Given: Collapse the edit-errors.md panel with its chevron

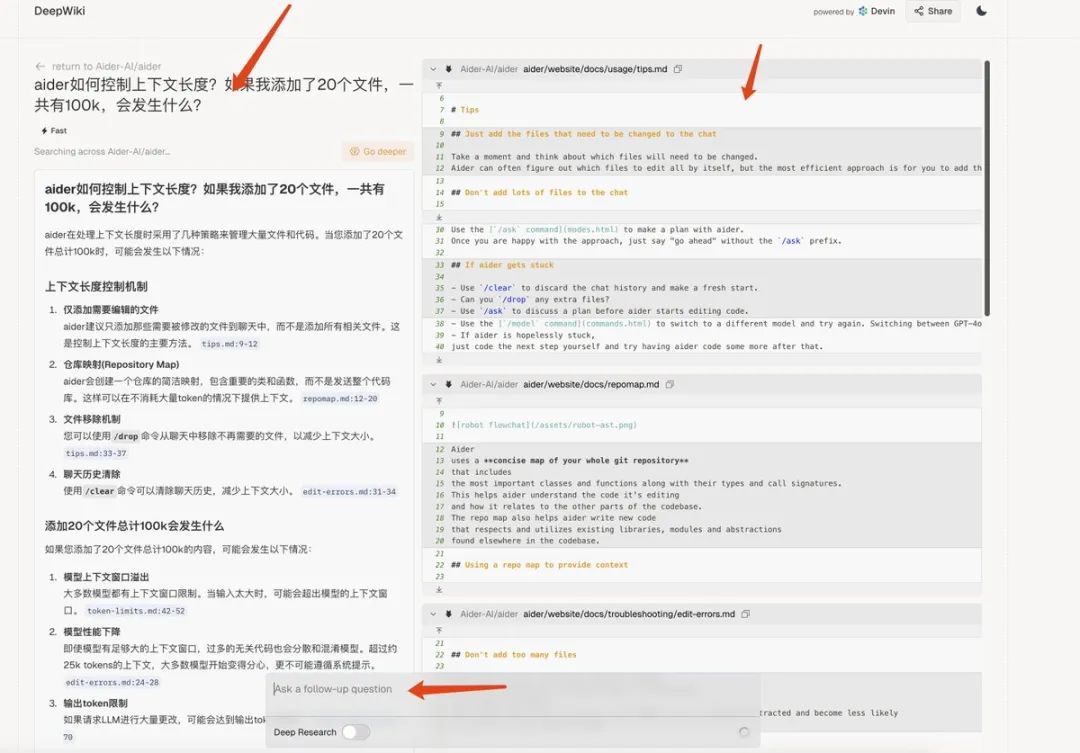Looking at the screenshot, I should [x=433, y=614].
